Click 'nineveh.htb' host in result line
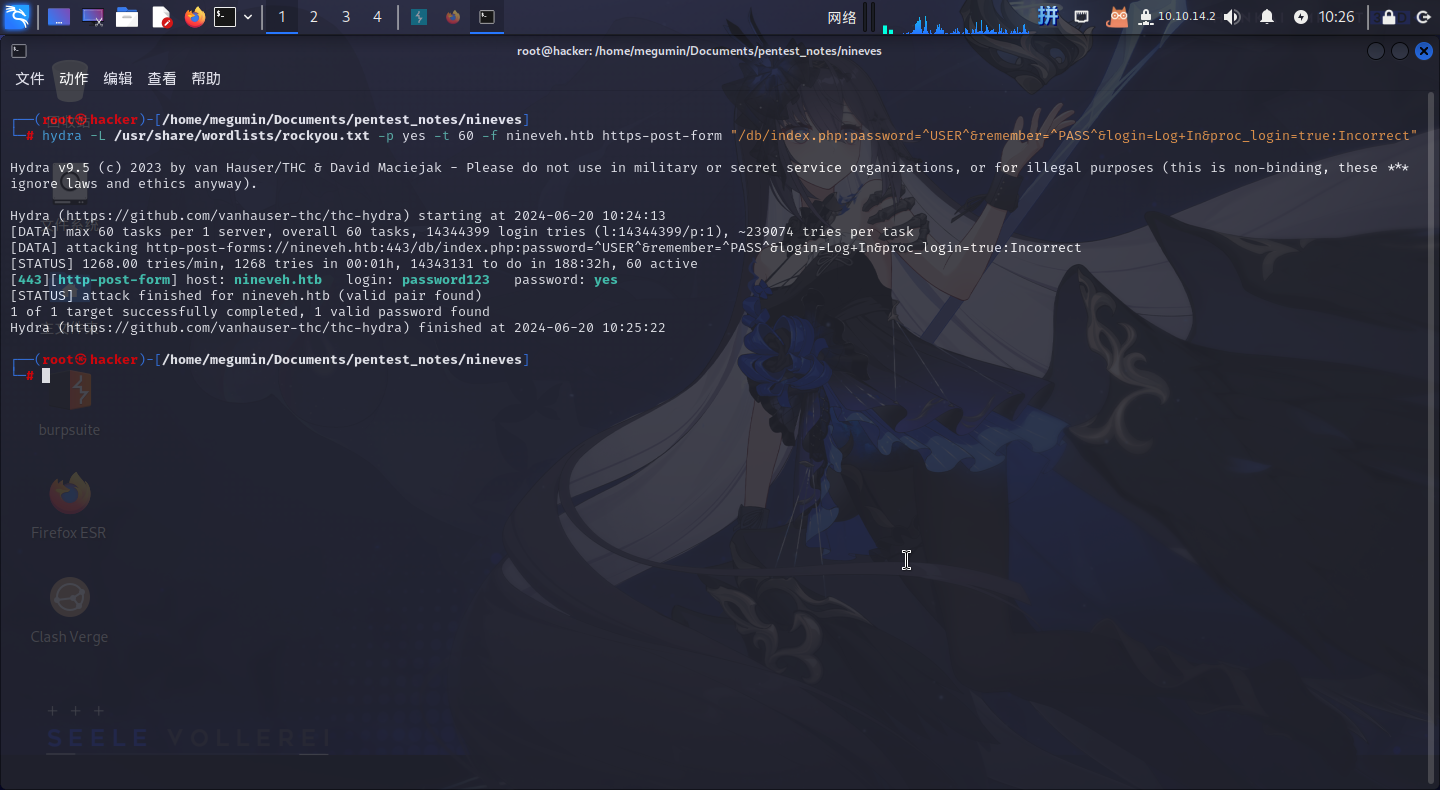 coord(278,280)
